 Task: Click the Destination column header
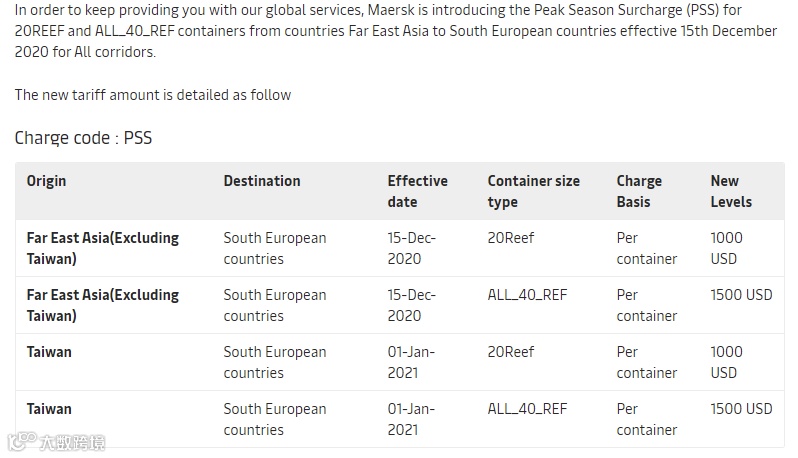coord(262,181)
